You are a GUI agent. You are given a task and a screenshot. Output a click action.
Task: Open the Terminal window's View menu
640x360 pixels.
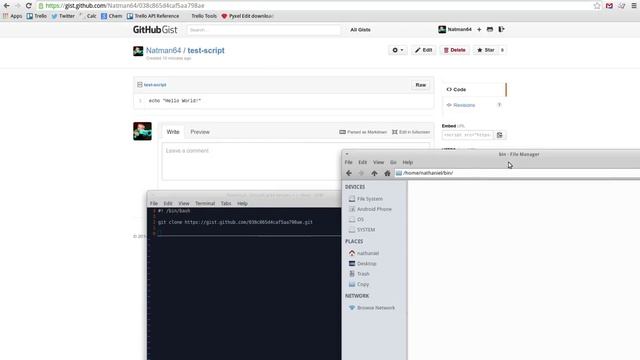click(184, 203)
